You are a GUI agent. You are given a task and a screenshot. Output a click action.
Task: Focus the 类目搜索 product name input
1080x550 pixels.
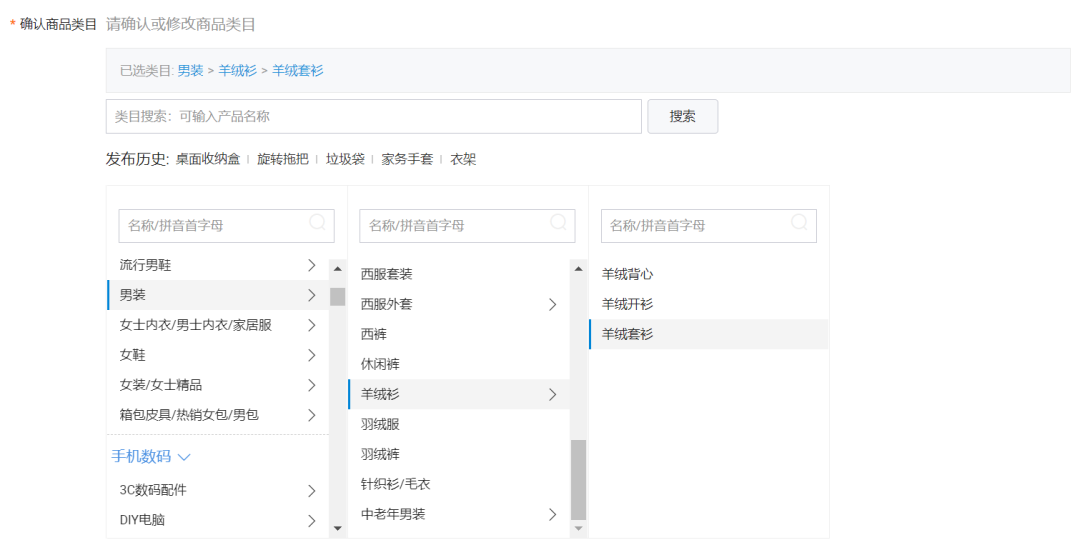tap(373, 116)
